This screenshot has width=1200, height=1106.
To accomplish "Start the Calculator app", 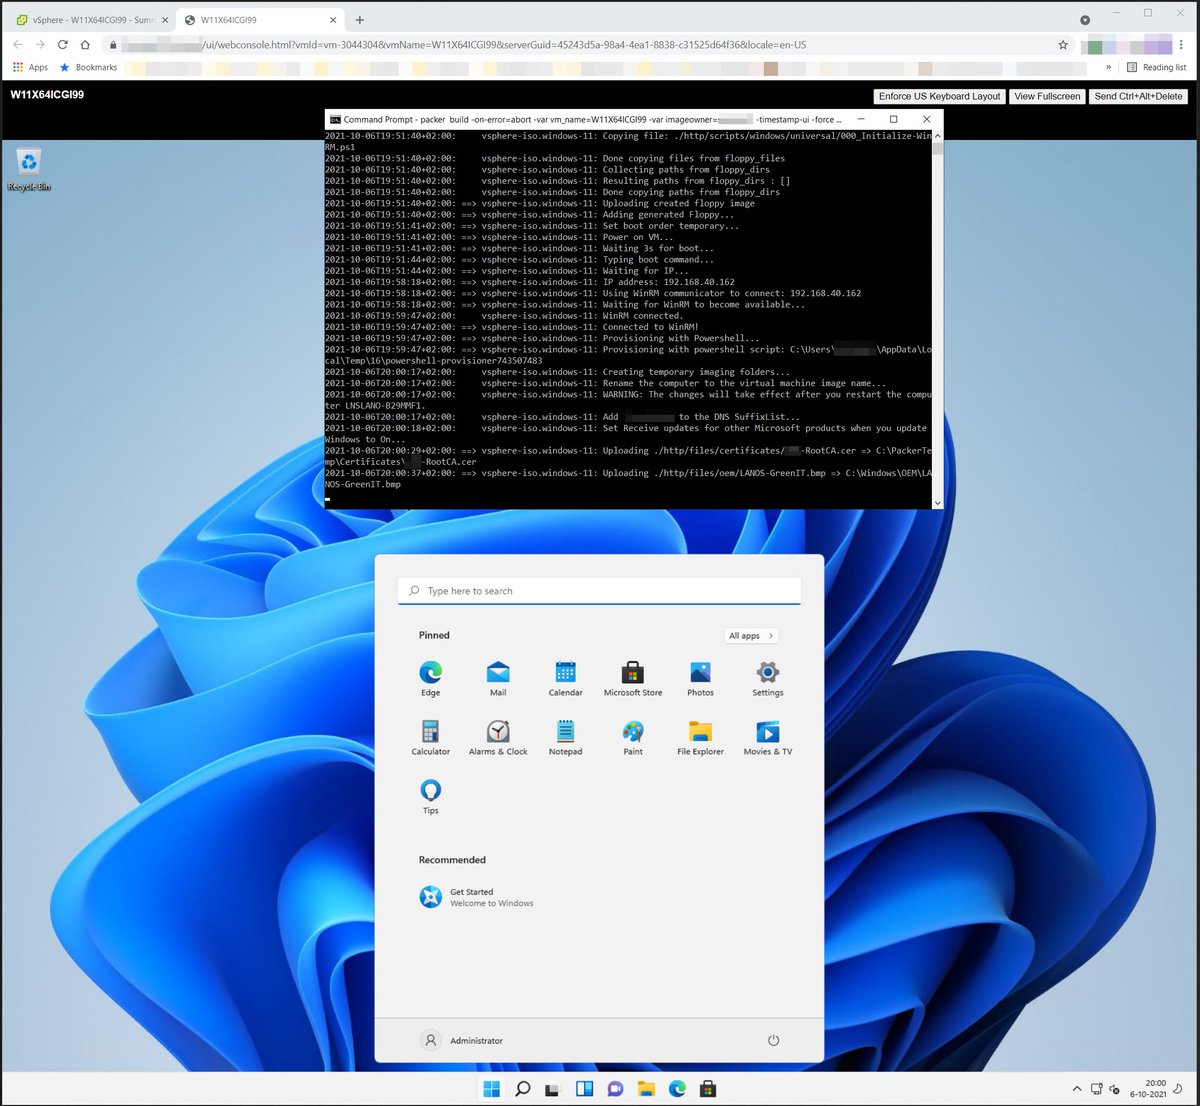I will [430, 737].
